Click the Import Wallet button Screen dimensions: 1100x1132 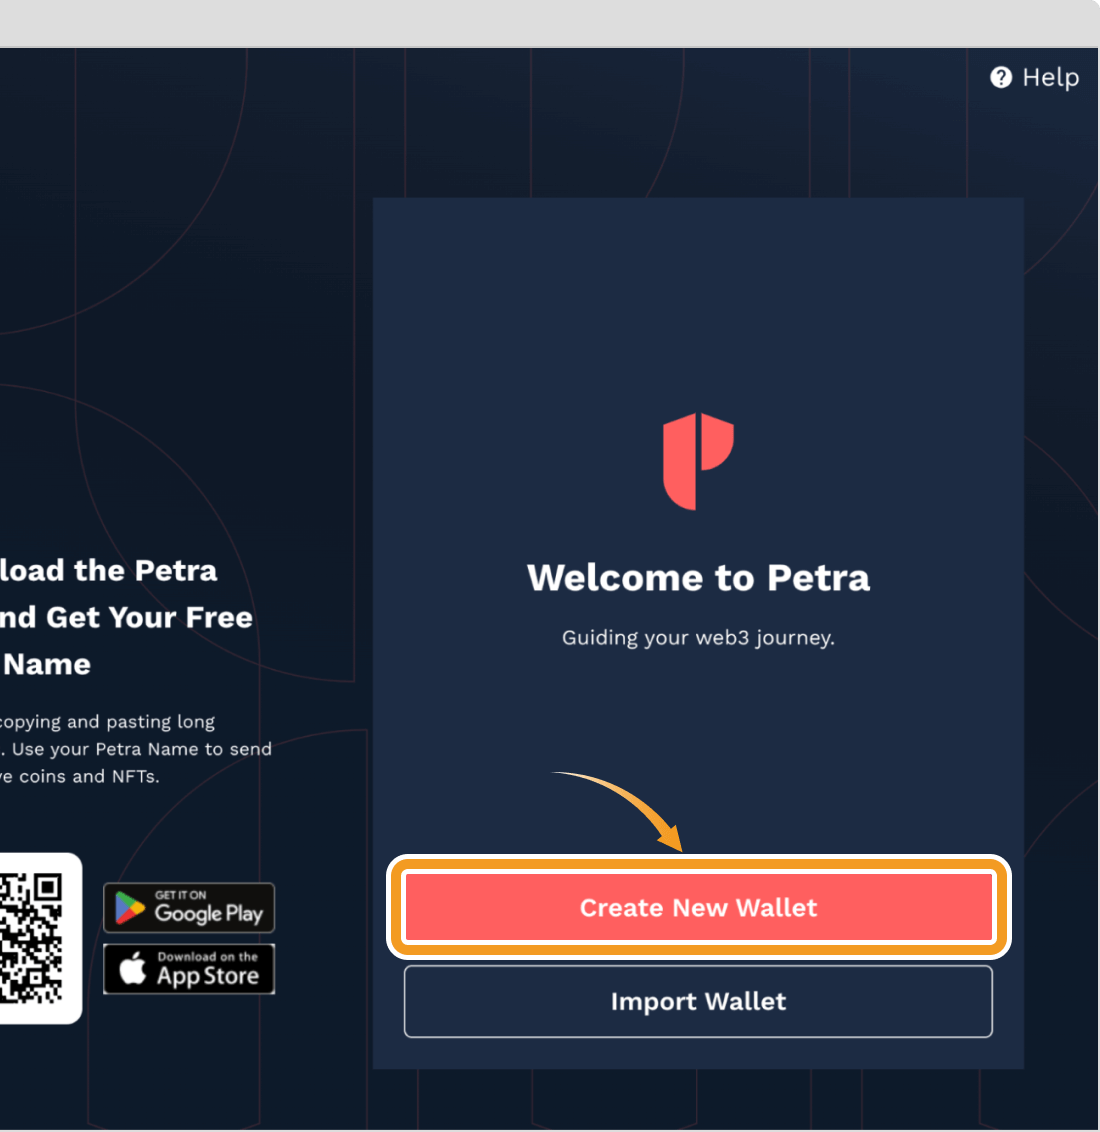(x=698, y=1001)
